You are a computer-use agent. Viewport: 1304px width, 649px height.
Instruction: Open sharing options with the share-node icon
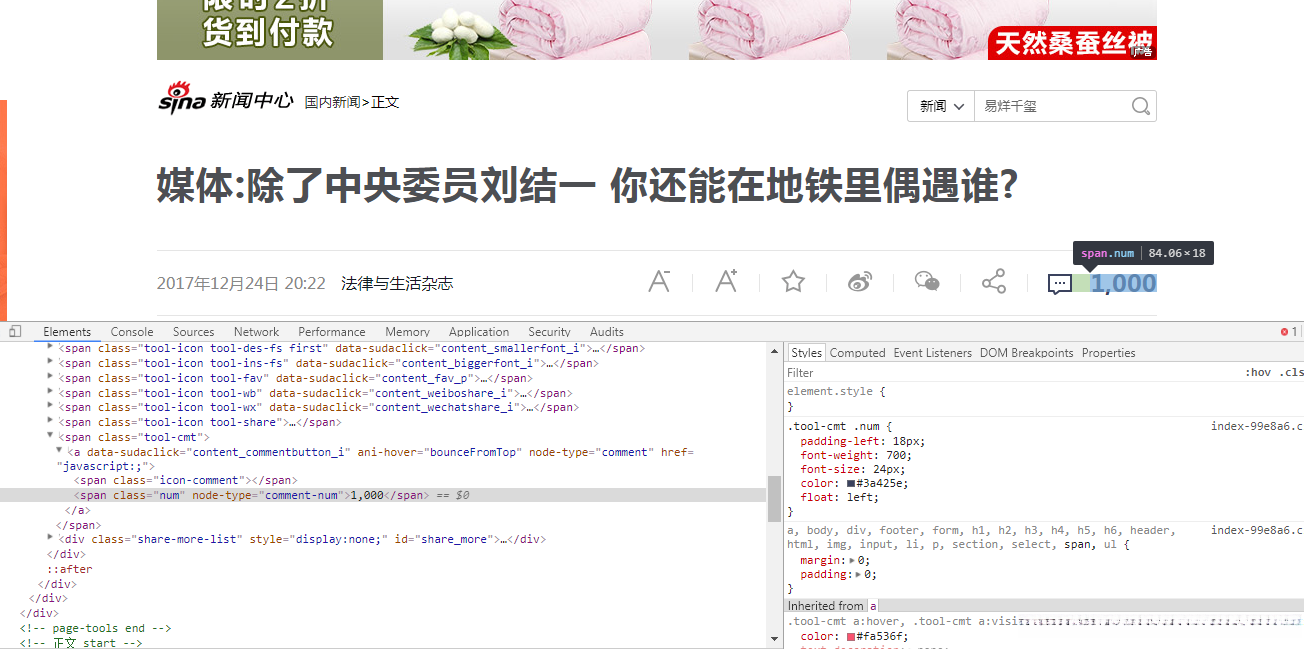click(993, 281)
